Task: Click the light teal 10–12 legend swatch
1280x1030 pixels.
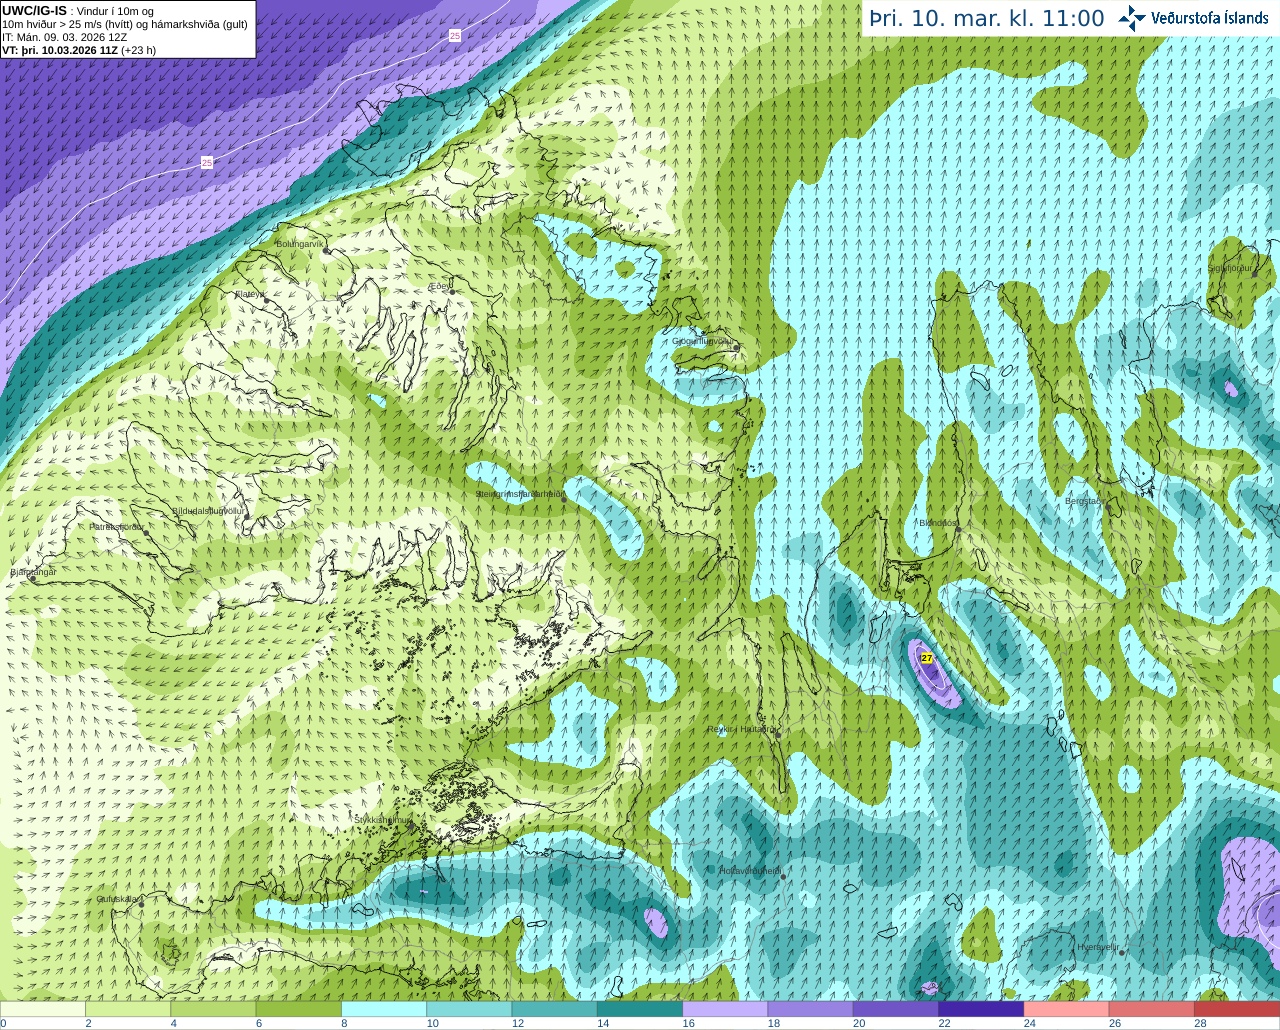Action: [x=469, y=1009]
